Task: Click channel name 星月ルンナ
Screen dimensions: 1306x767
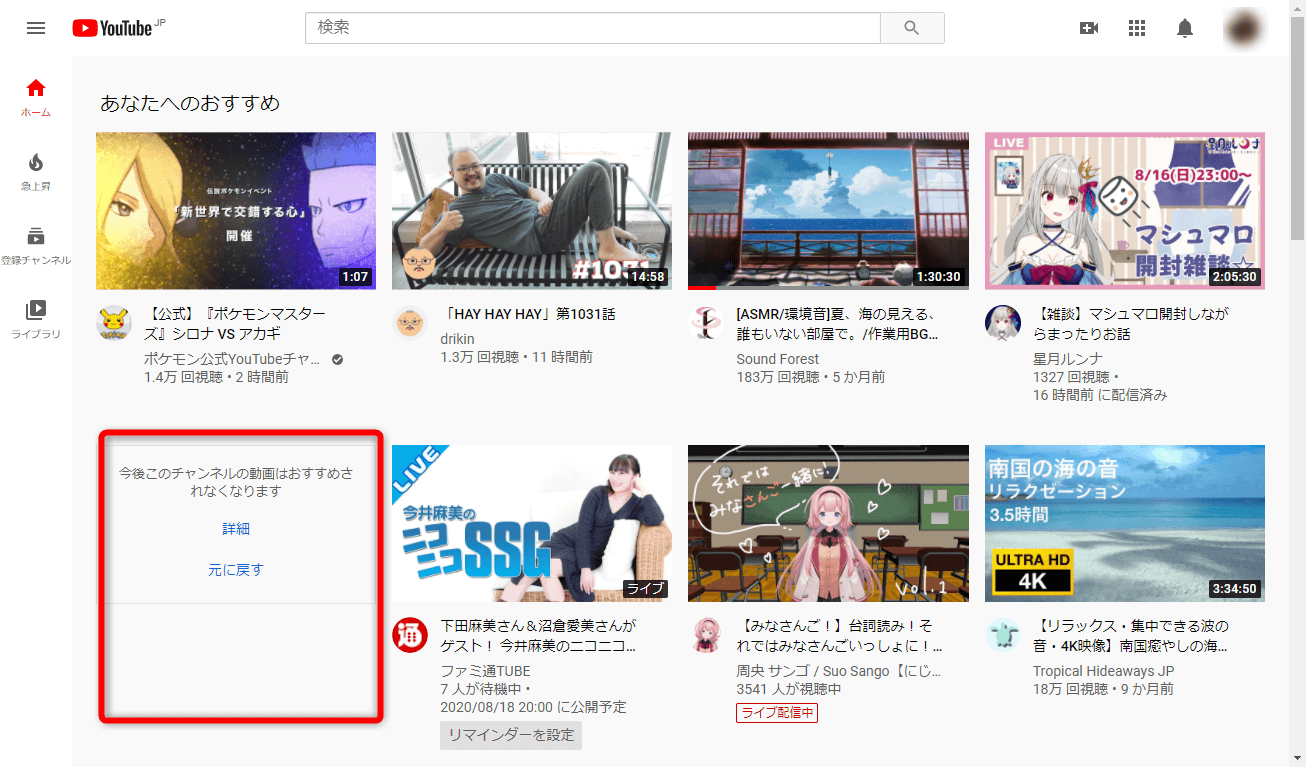Action: (x=1068, y=359)
